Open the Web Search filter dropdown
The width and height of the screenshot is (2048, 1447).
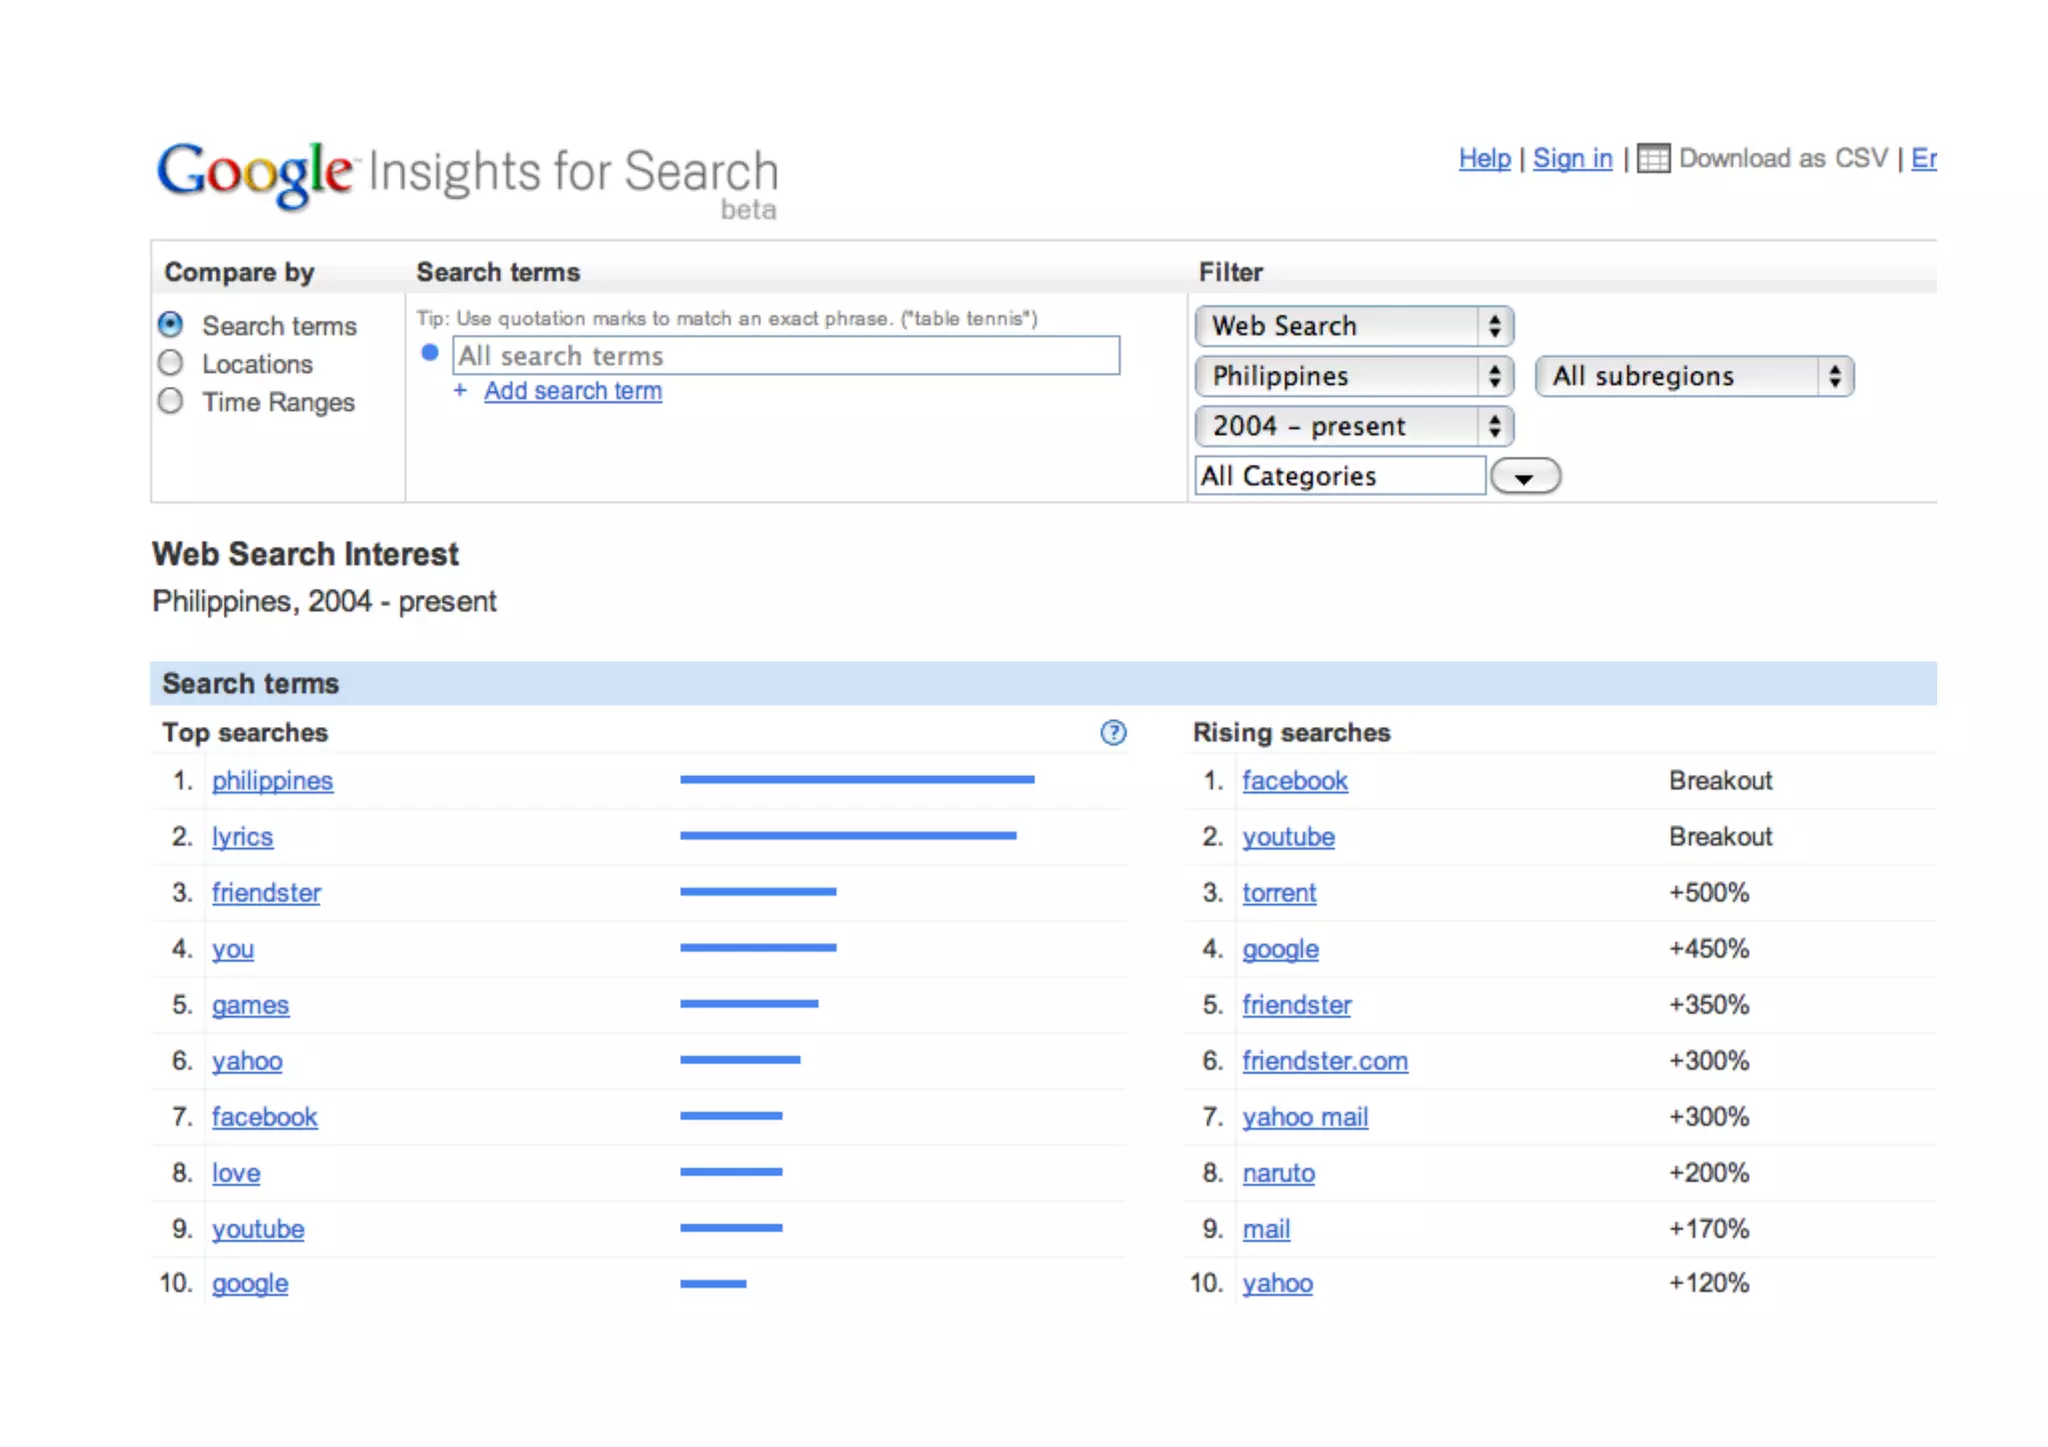tap(1354, 326)
